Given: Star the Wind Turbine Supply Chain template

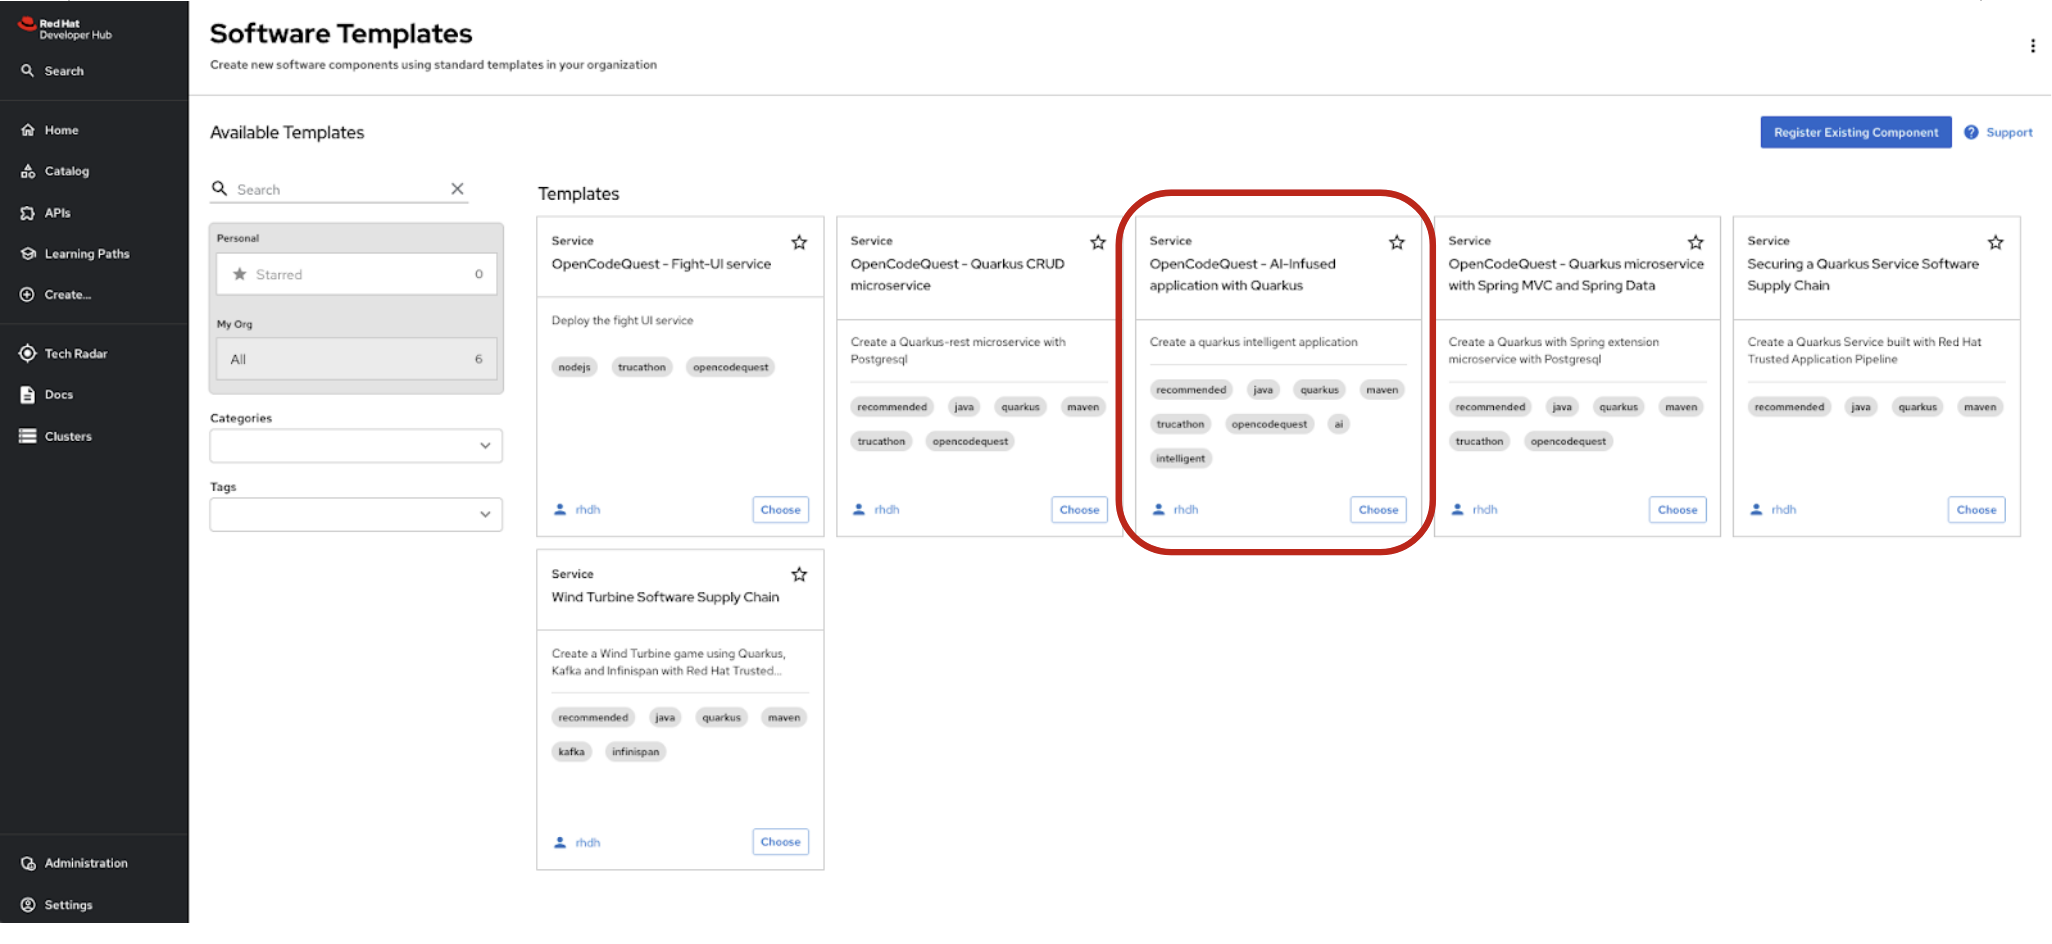Looking at the screenshot, I should click(x=799, y=574).
